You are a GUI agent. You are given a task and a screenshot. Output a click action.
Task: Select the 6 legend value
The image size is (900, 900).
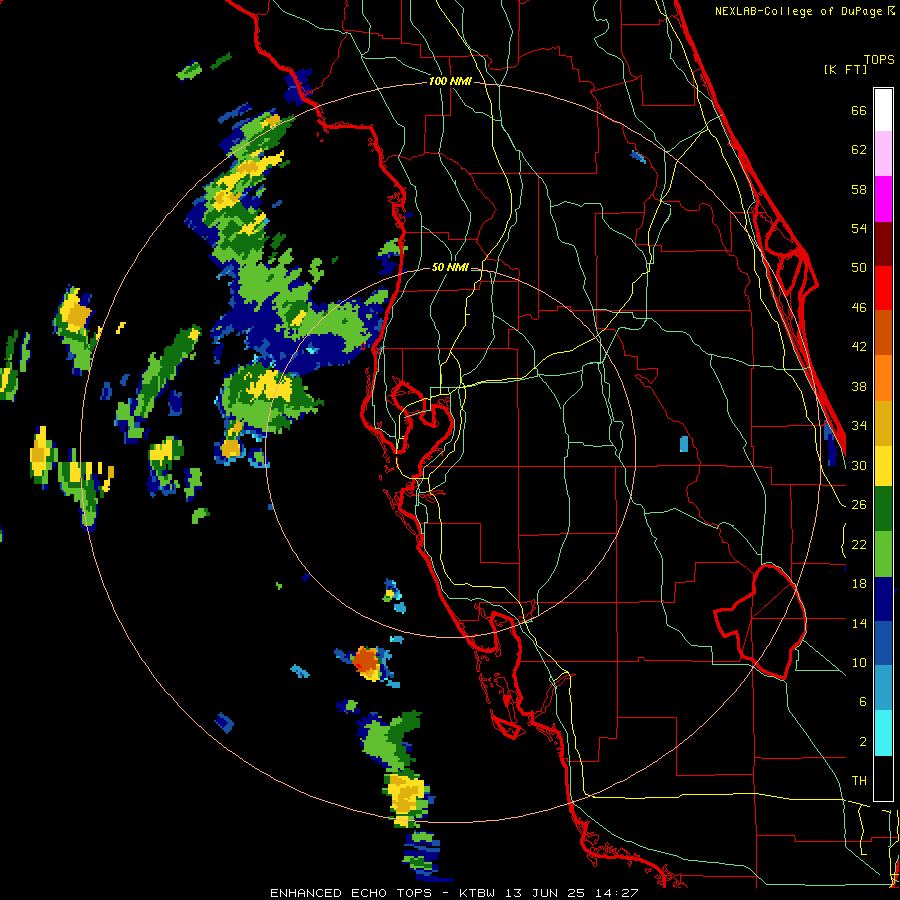tap(862, 702)
